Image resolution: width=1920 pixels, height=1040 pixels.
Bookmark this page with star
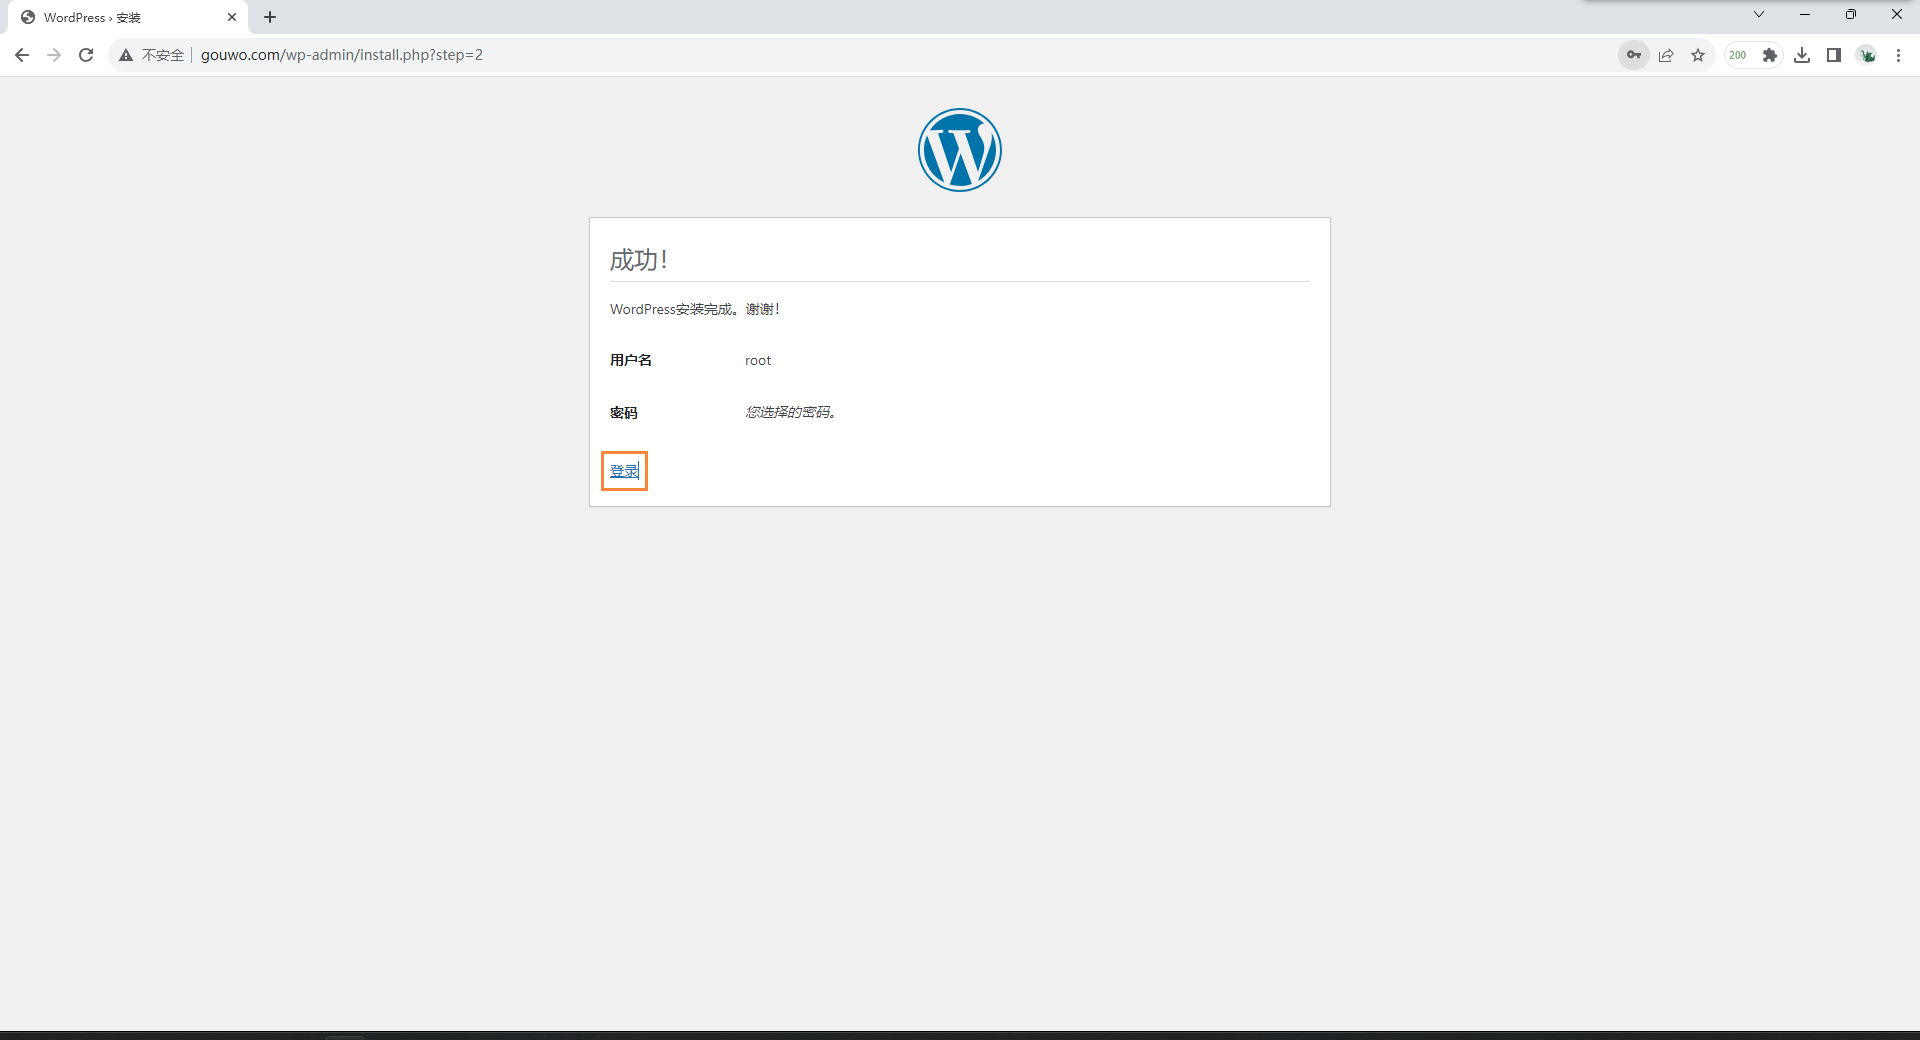coord(1698,55)
